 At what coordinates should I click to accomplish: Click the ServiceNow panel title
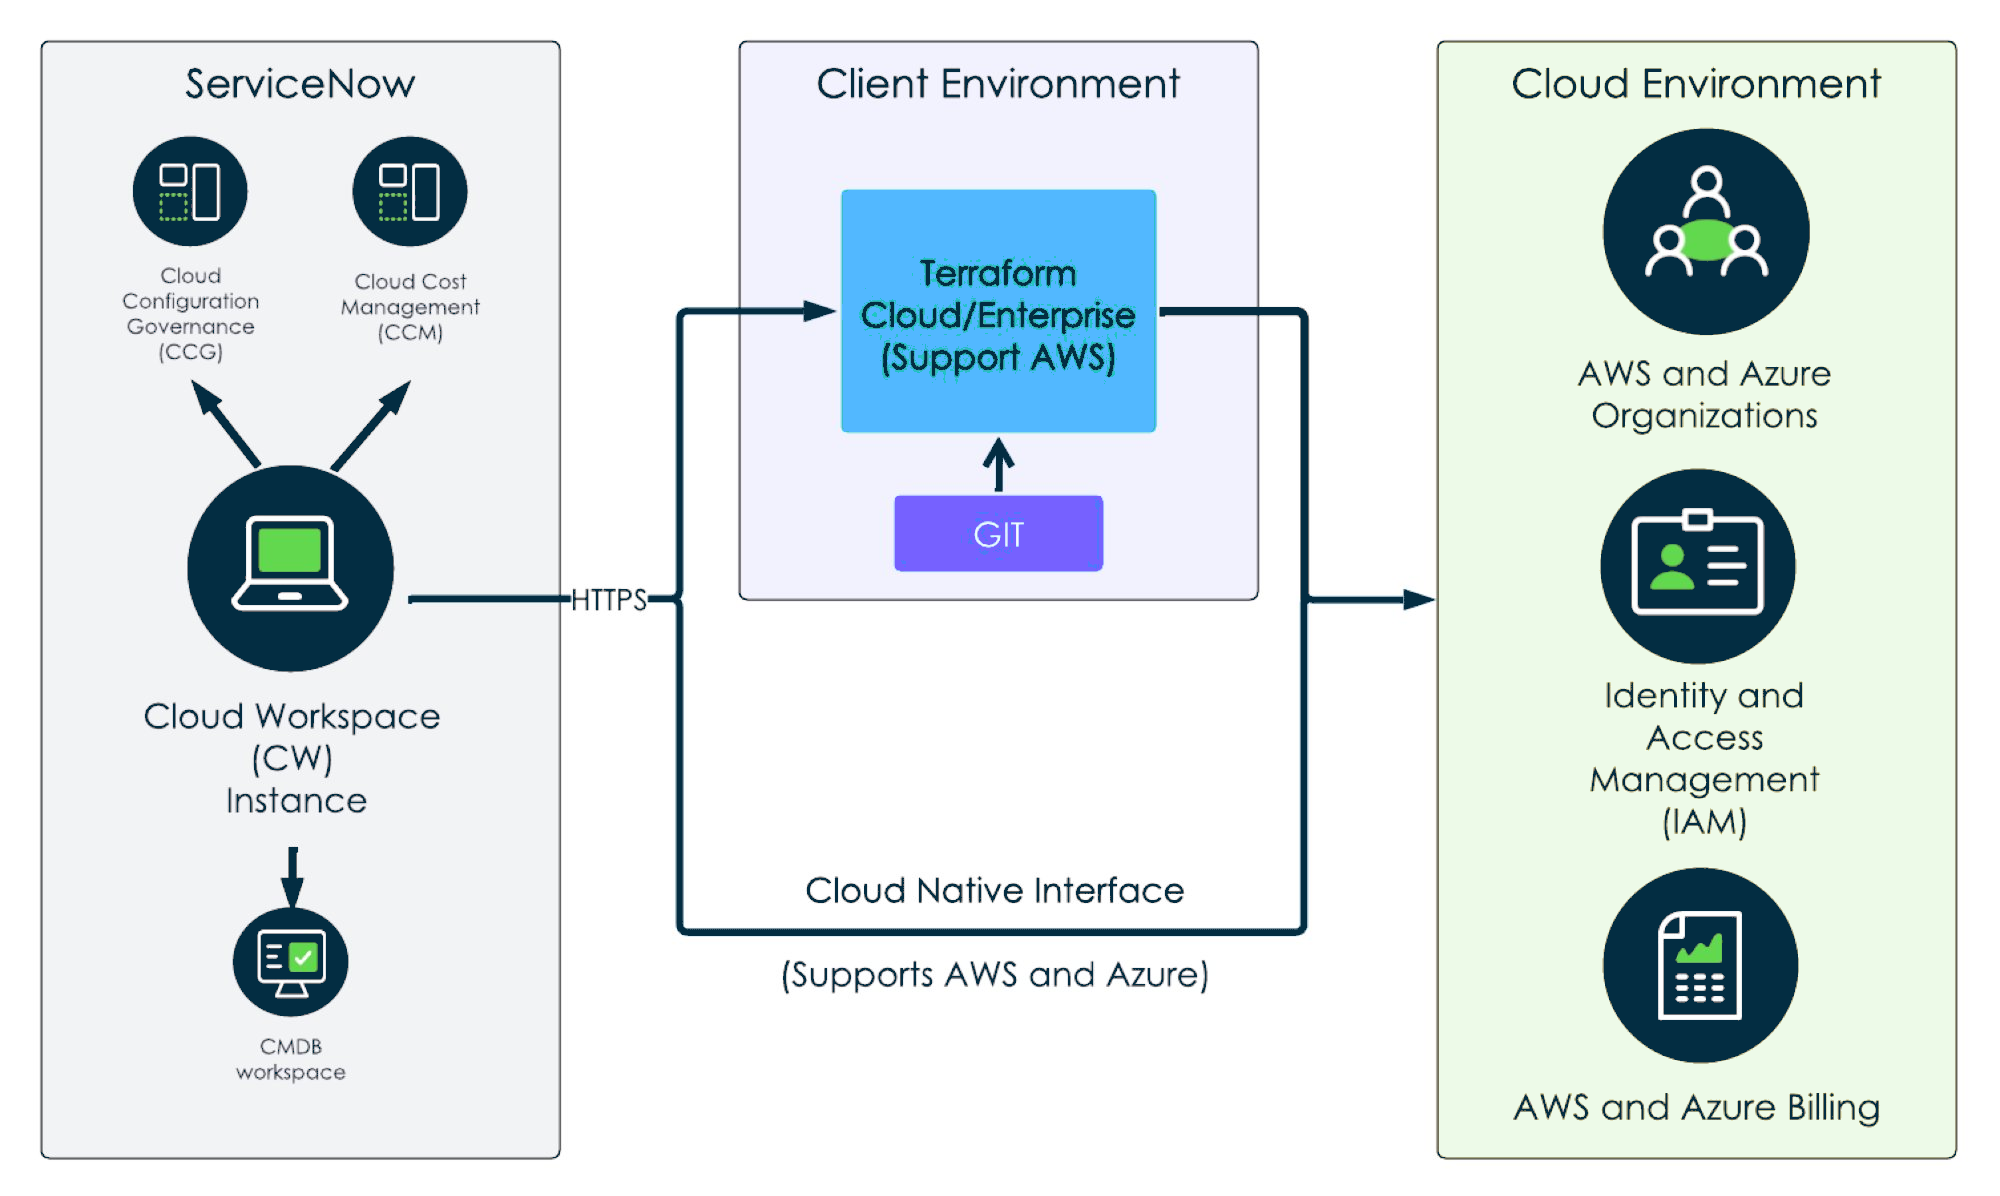click(300, 84)
